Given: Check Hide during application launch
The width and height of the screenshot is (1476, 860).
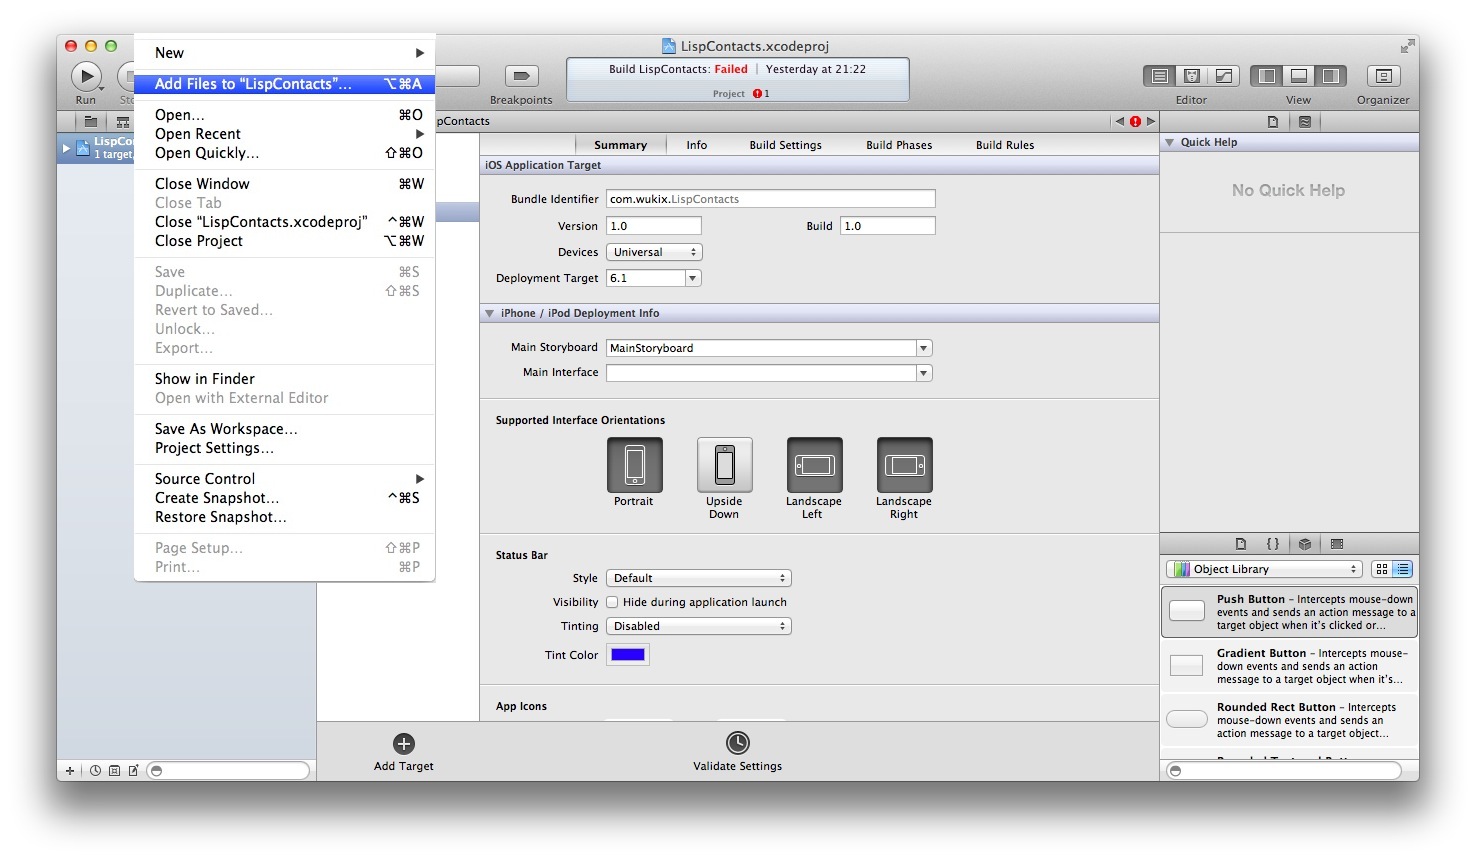Looking at the screenshot, I should point(612,602).
